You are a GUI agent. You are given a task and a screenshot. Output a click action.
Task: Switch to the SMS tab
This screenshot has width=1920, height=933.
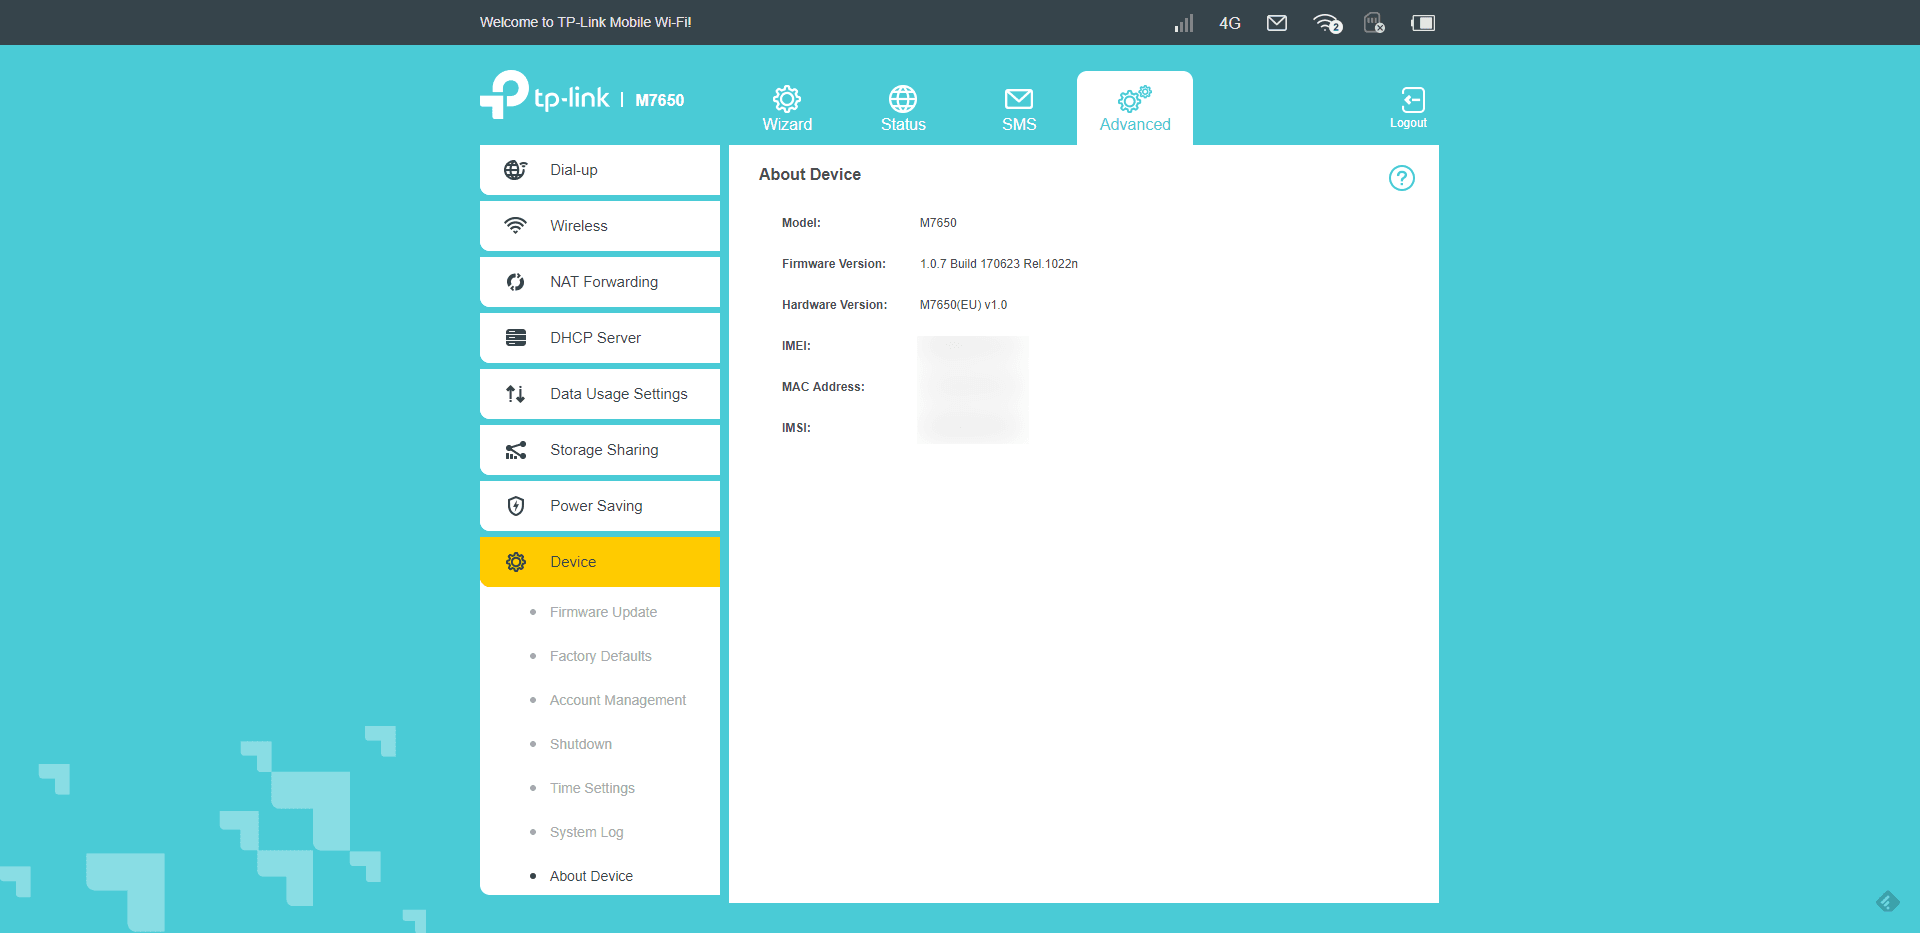(1019, 108)
